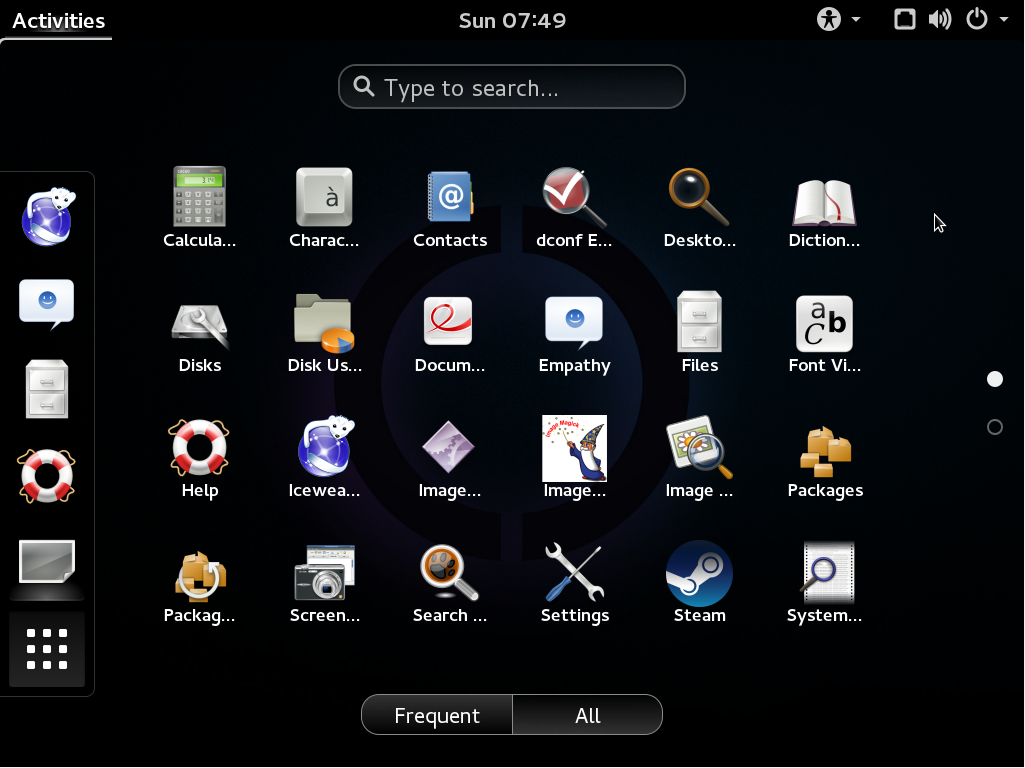Screen dimensions: 1025x768
Task: Click the Activities button
Action: click(x=58, y=20)
